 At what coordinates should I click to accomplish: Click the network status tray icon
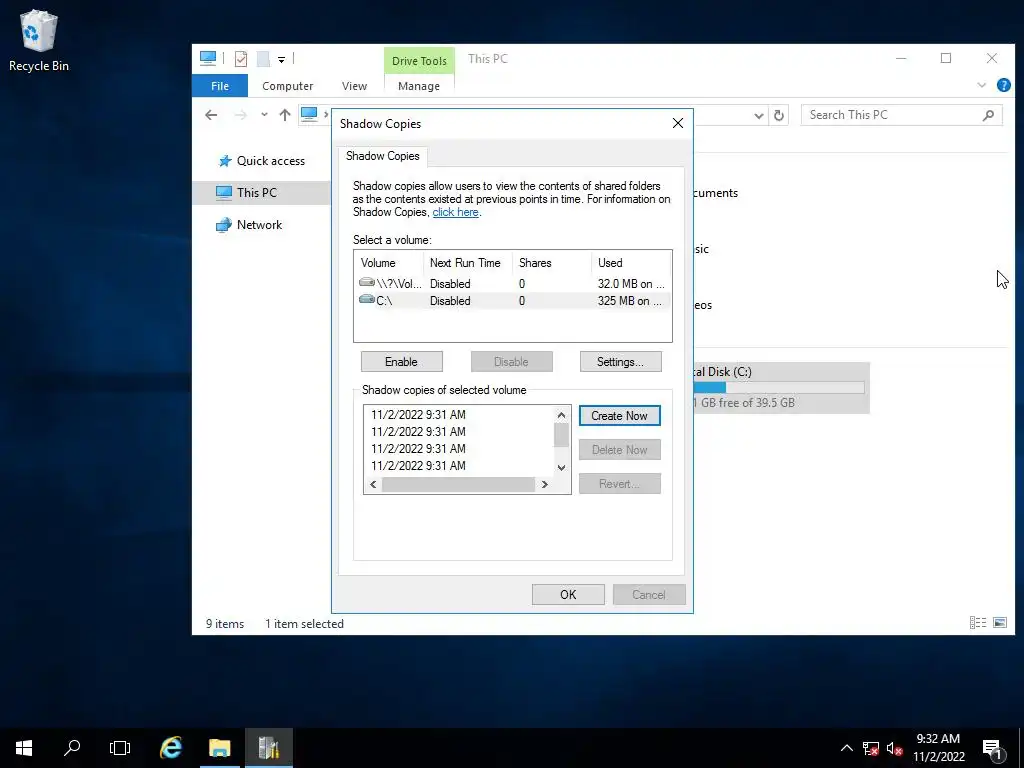coord(870,748)
